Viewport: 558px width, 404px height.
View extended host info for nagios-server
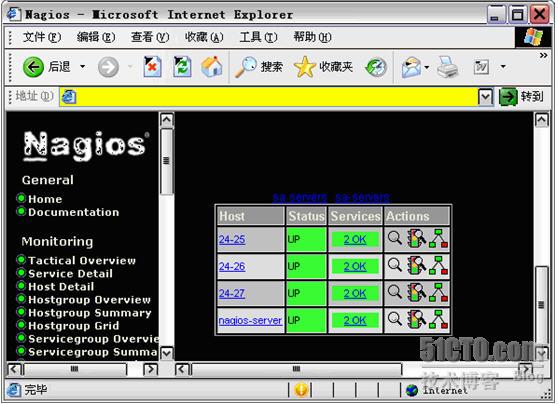pyautogui.click(x=395, y=319)
